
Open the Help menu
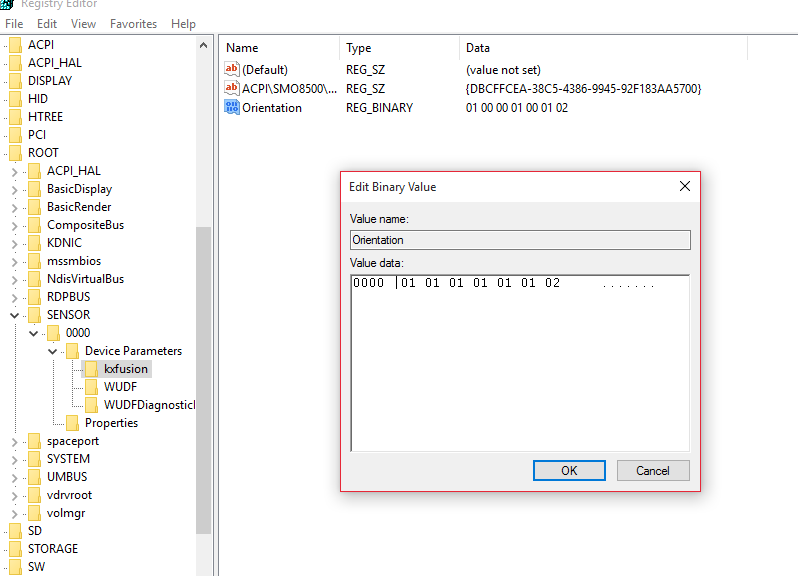(183, 24)
